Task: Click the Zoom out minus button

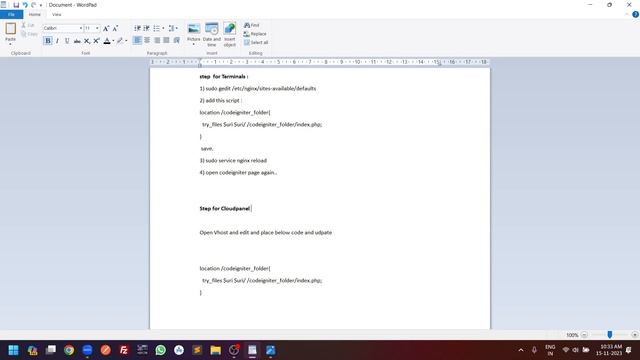Action: [x=584, y=335]
